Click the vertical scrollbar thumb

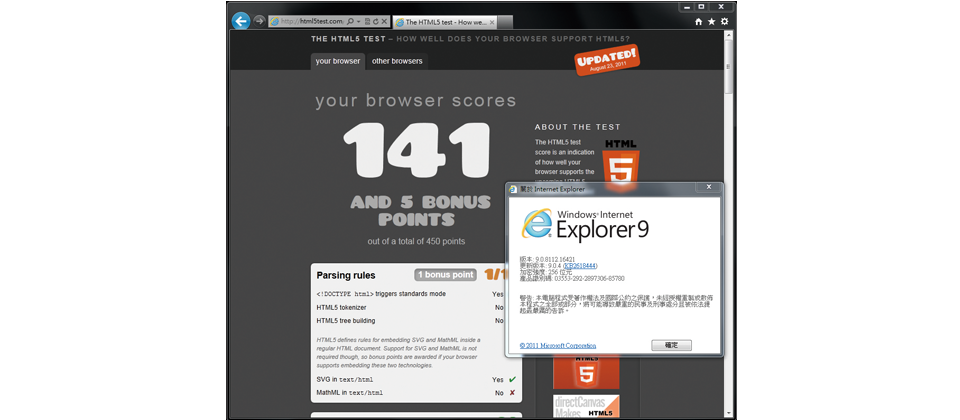pyautogui.click(x=728, y=67)
